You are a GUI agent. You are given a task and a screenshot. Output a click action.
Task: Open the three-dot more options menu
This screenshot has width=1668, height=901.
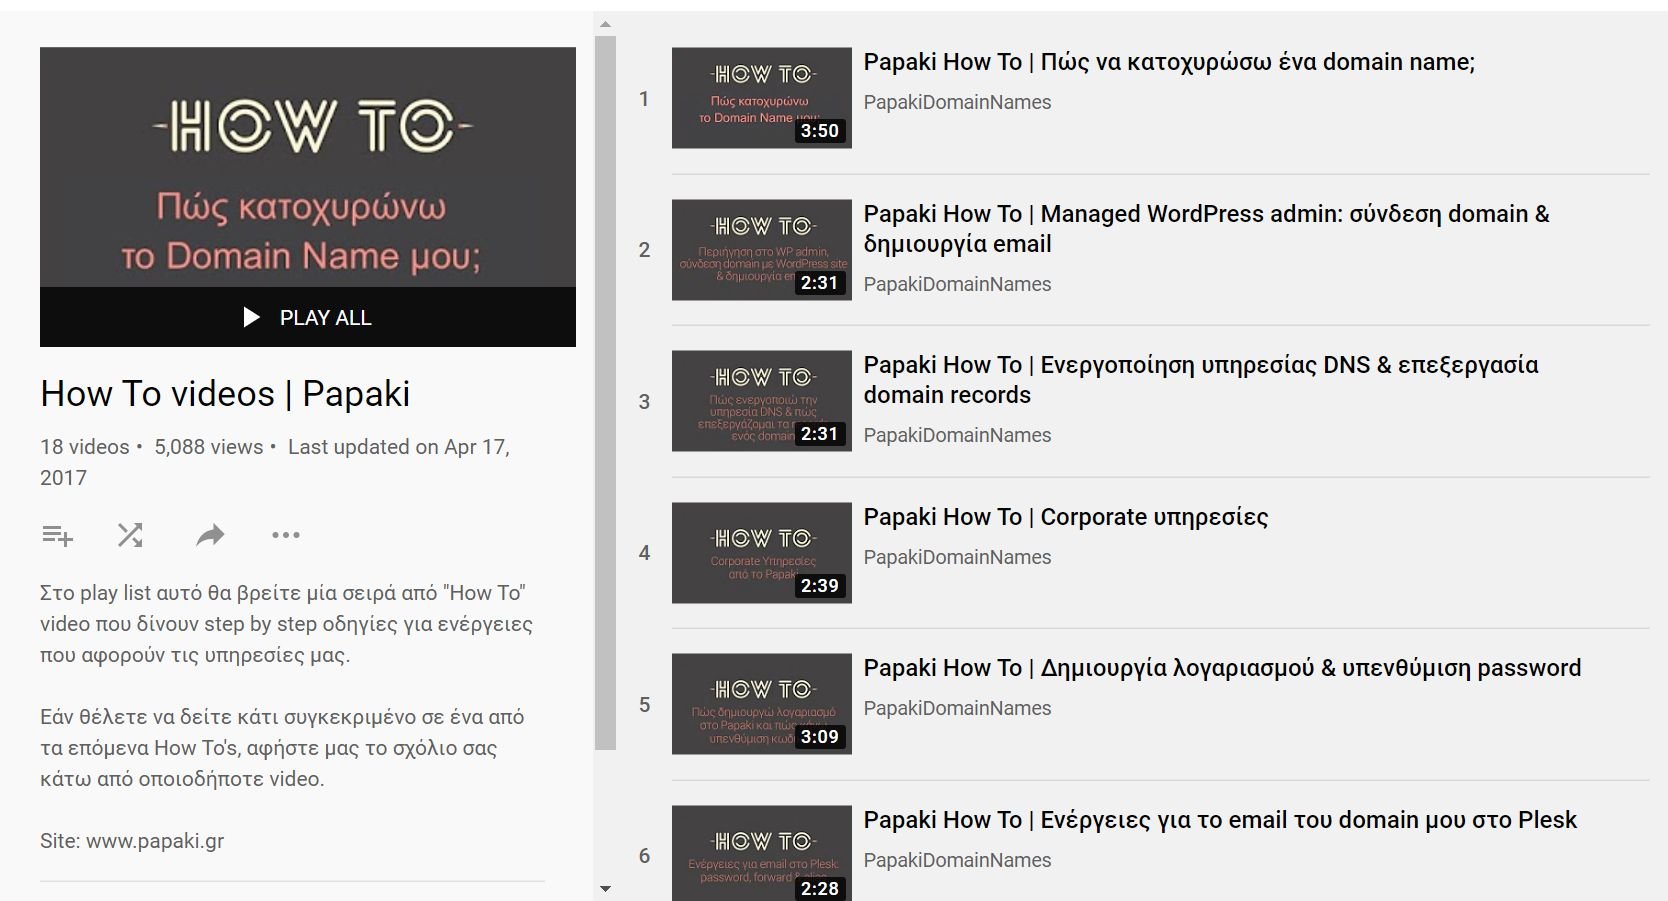tap(286, 535)
